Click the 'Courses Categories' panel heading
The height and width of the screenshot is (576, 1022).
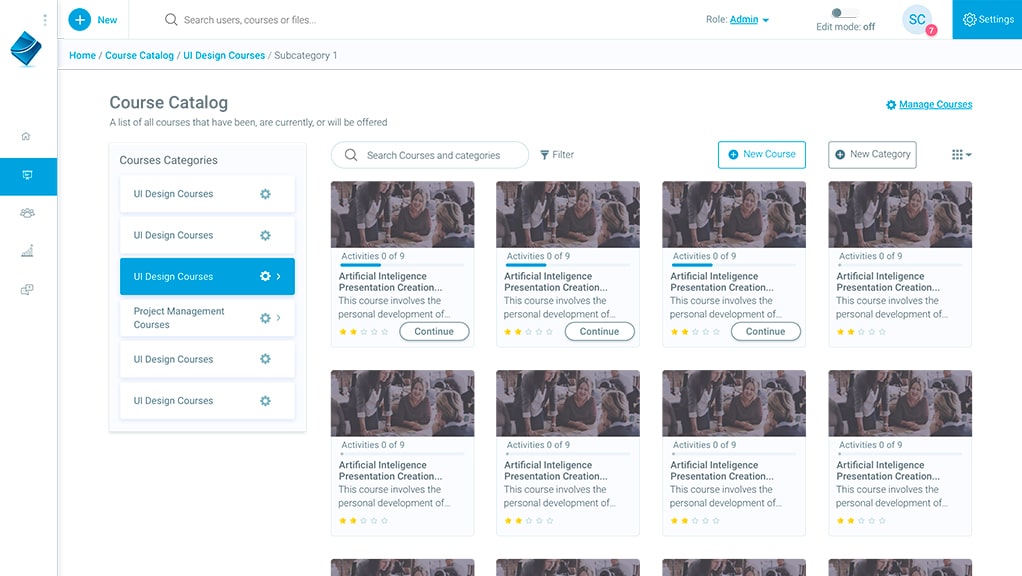pyautogui.click(x=168, y=160)
